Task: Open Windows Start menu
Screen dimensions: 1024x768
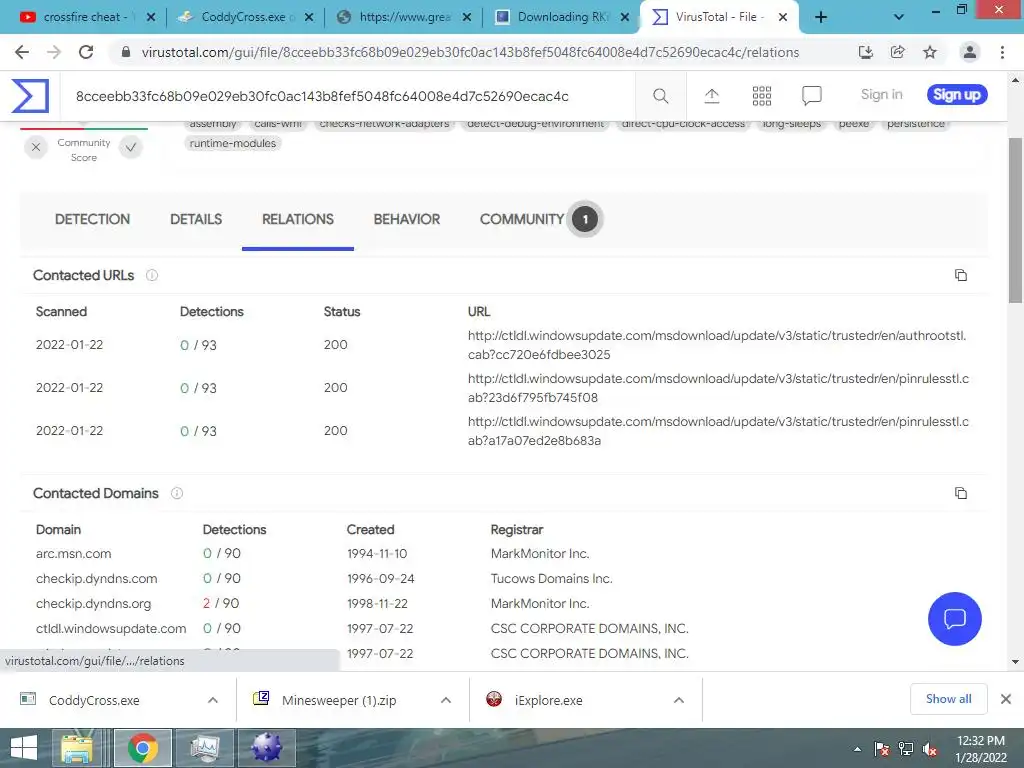Action: click(24, 748)
